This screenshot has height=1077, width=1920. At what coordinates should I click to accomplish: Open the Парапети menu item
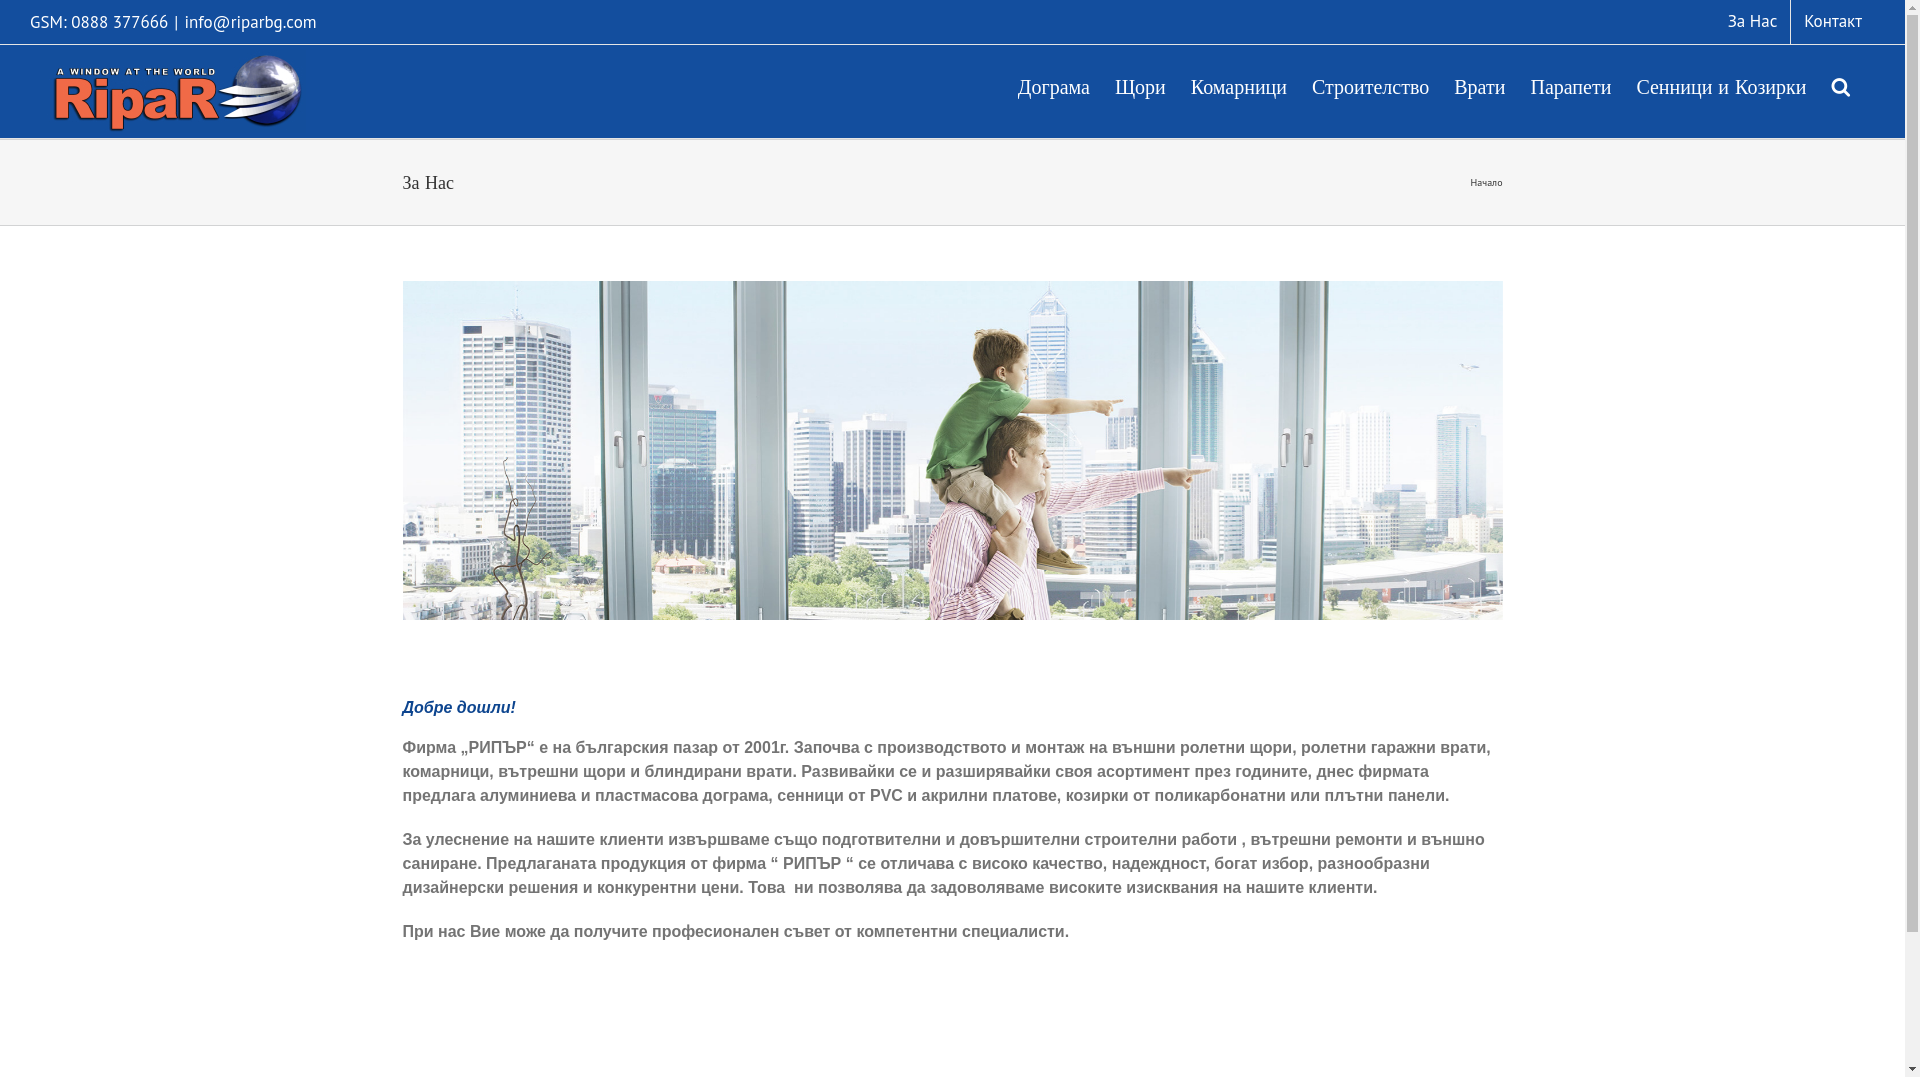1570,88
